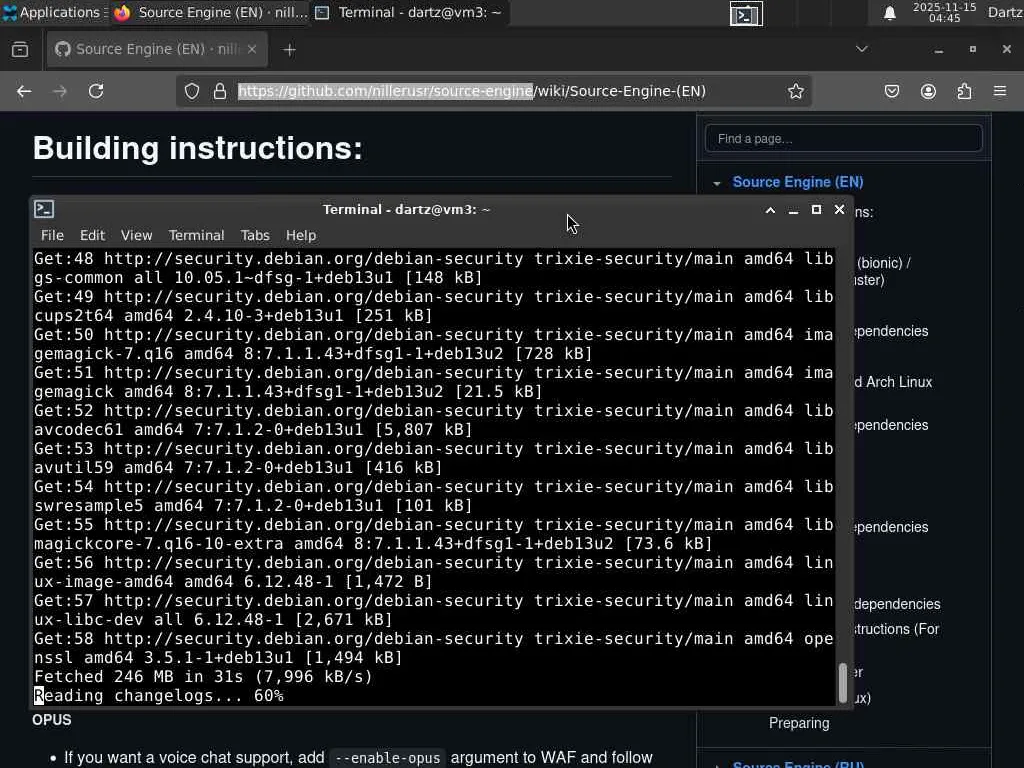This screenshot has width=1024, height=768.
Task: Click the --enable-opus code text
Action: pyautogui.click(x=388, y=758)
